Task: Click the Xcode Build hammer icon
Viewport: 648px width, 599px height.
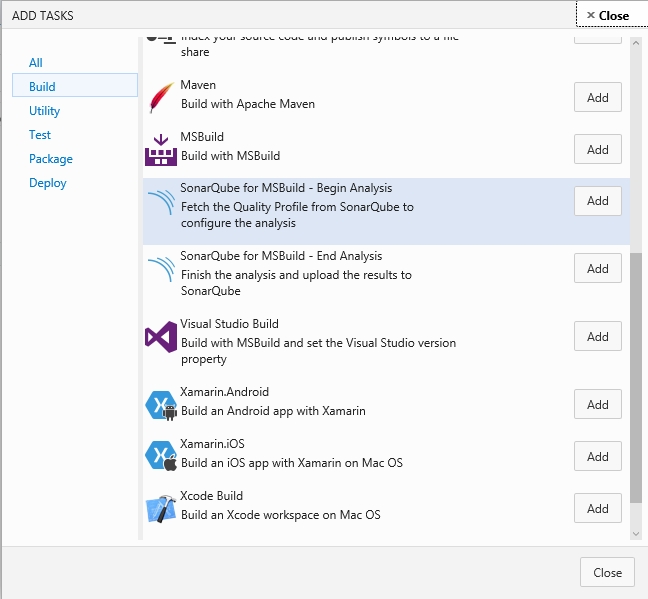Action: 161,508
